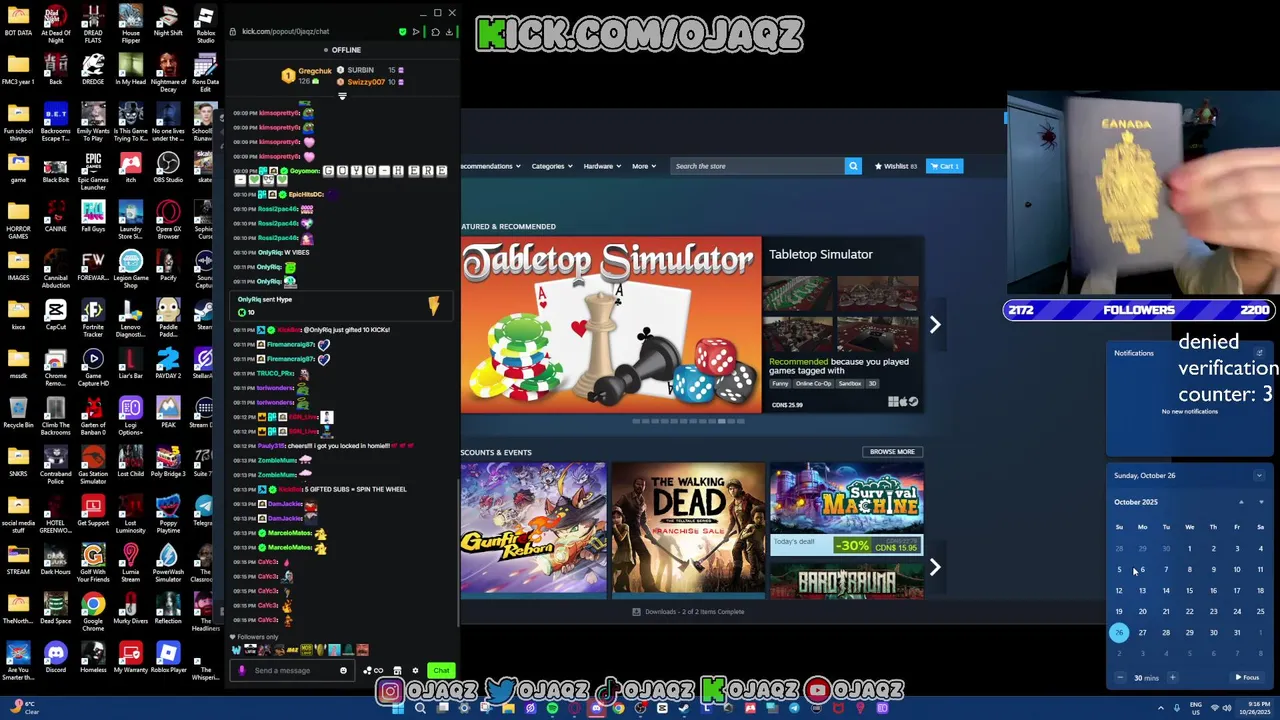The image size is (1280, 720).
Task: Open Lenovo Diagnostics desktop shortcut
Action: [130, 318]
